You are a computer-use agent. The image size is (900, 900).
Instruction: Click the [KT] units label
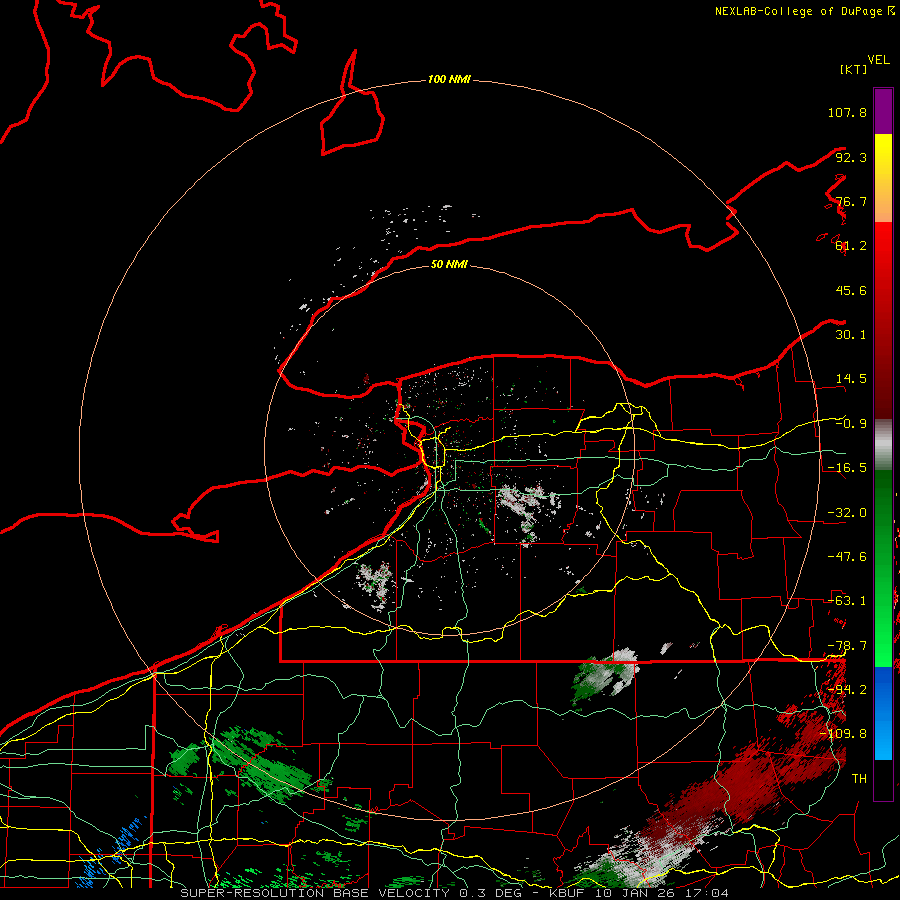click(854, 69)
